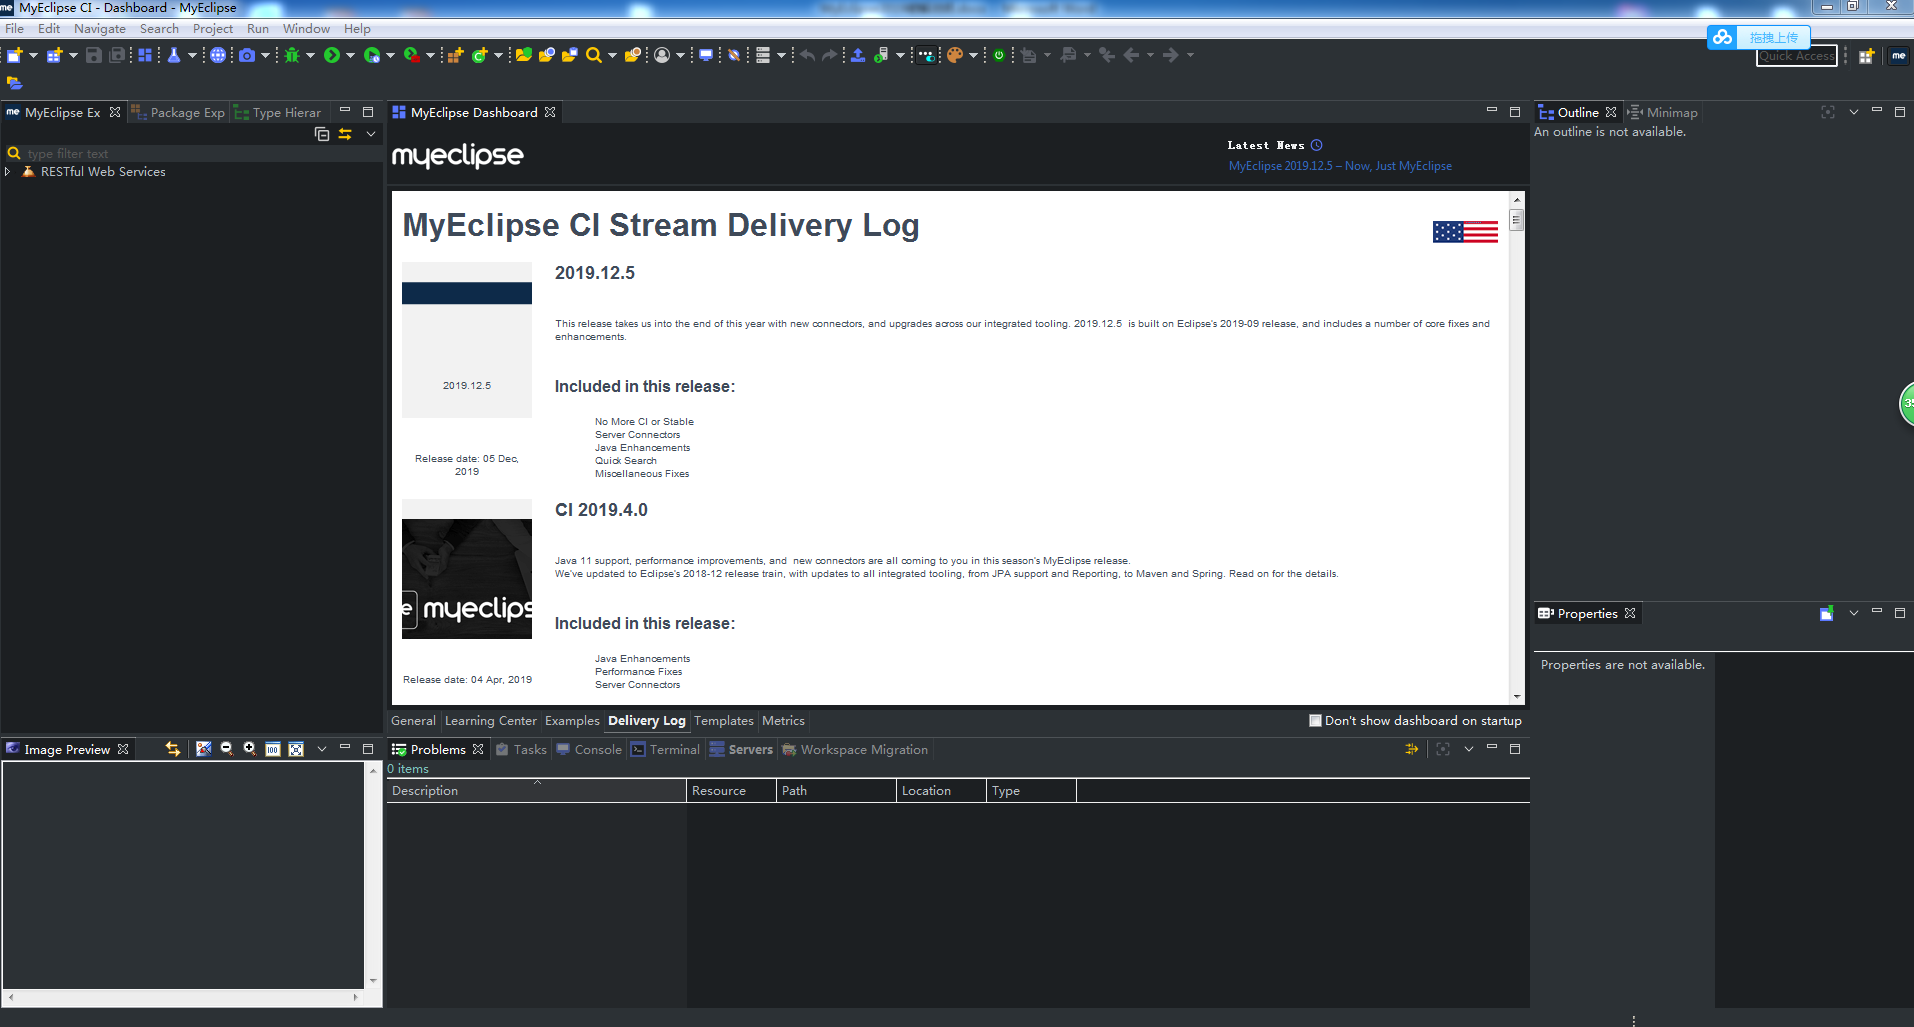Toggle Link with Editor in MyEclipse Explorer
This screenshot has width=1914, height=1027.
345,133
